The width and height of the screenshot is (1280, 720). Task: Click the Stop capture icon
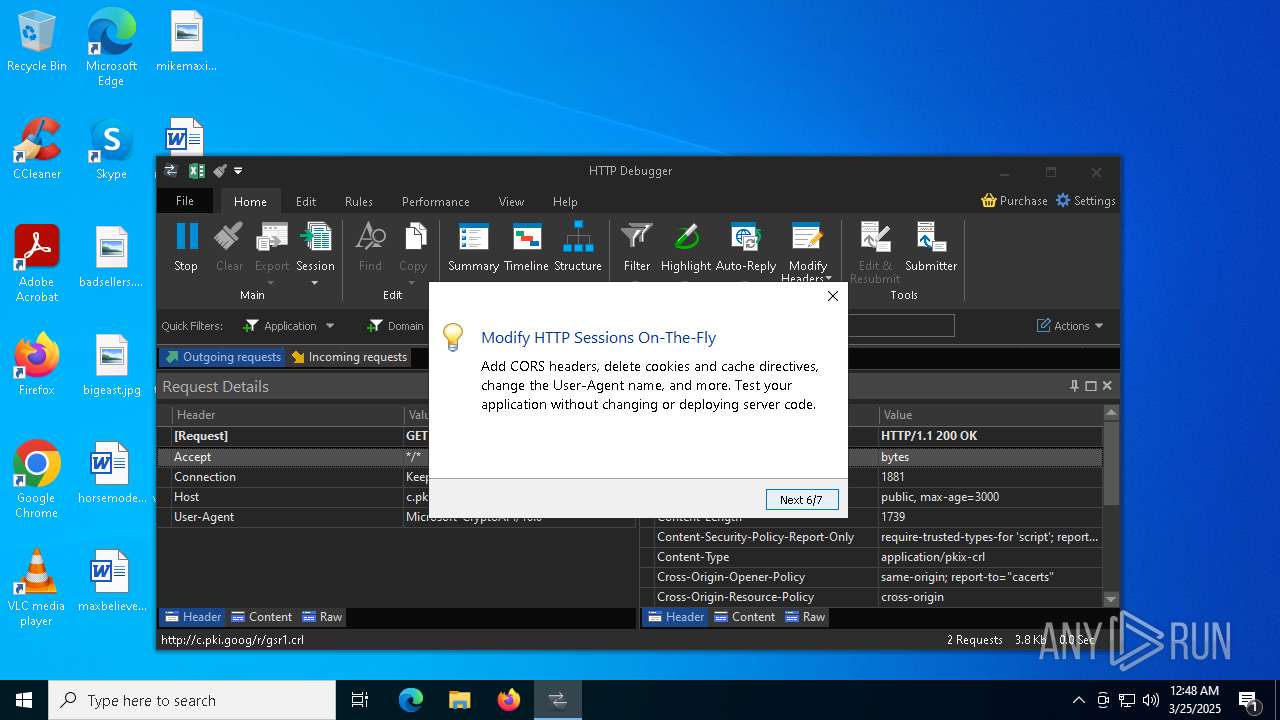186,236
